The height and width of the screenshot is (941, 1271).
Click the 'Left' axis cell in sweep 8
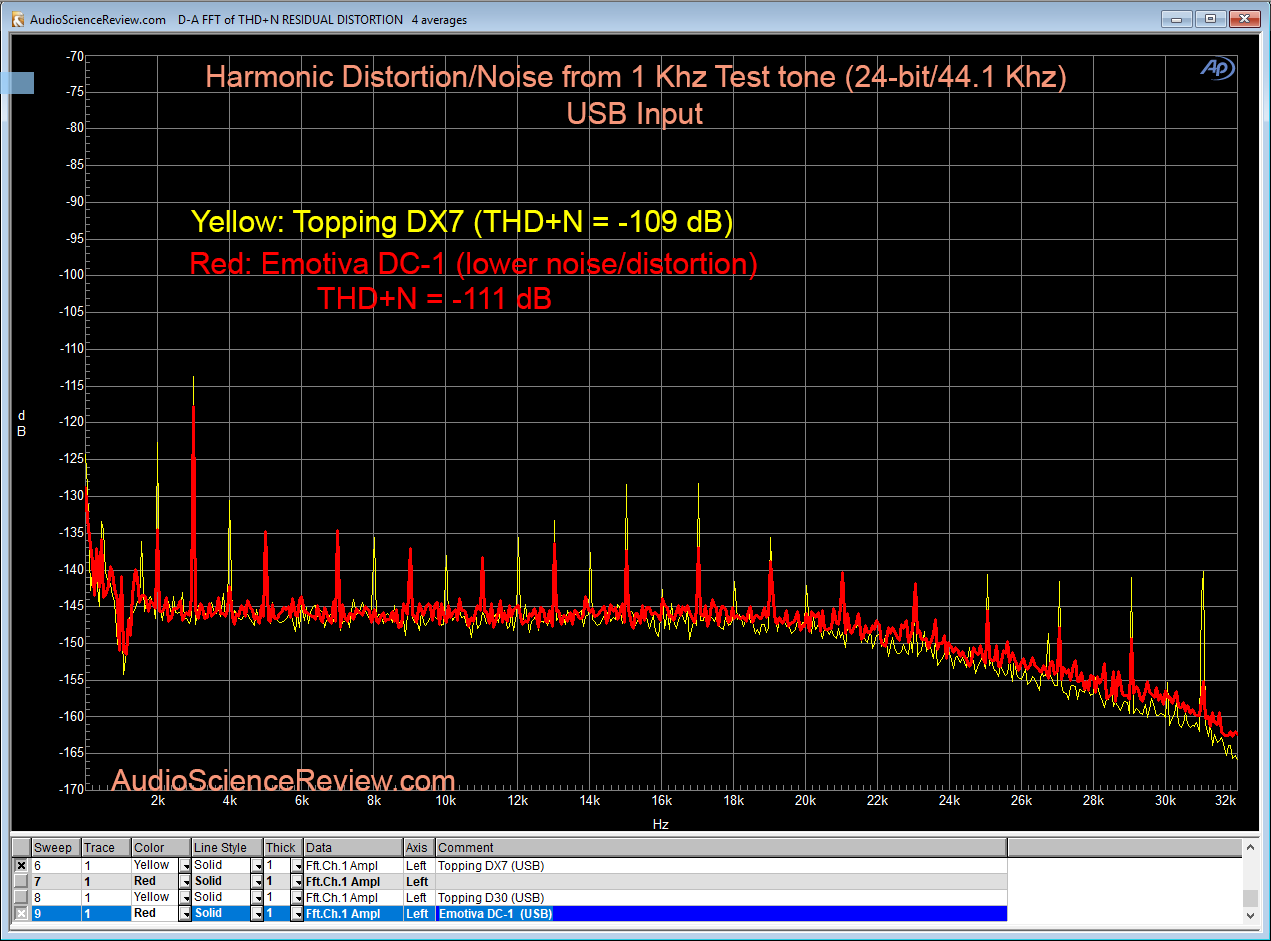419,898
